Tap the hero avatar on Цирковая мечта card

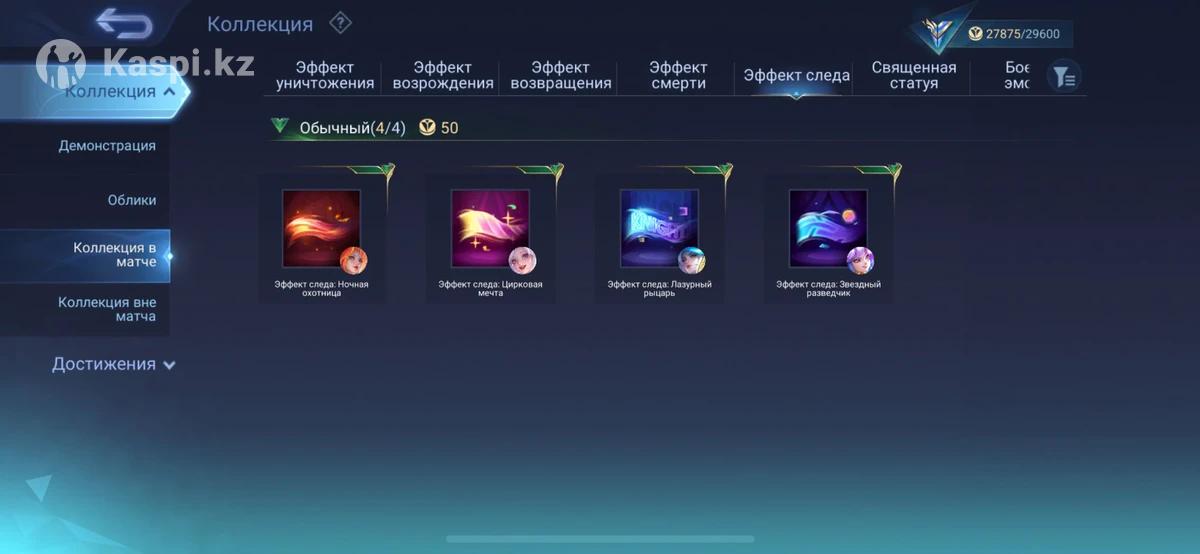tap(523, 261)
